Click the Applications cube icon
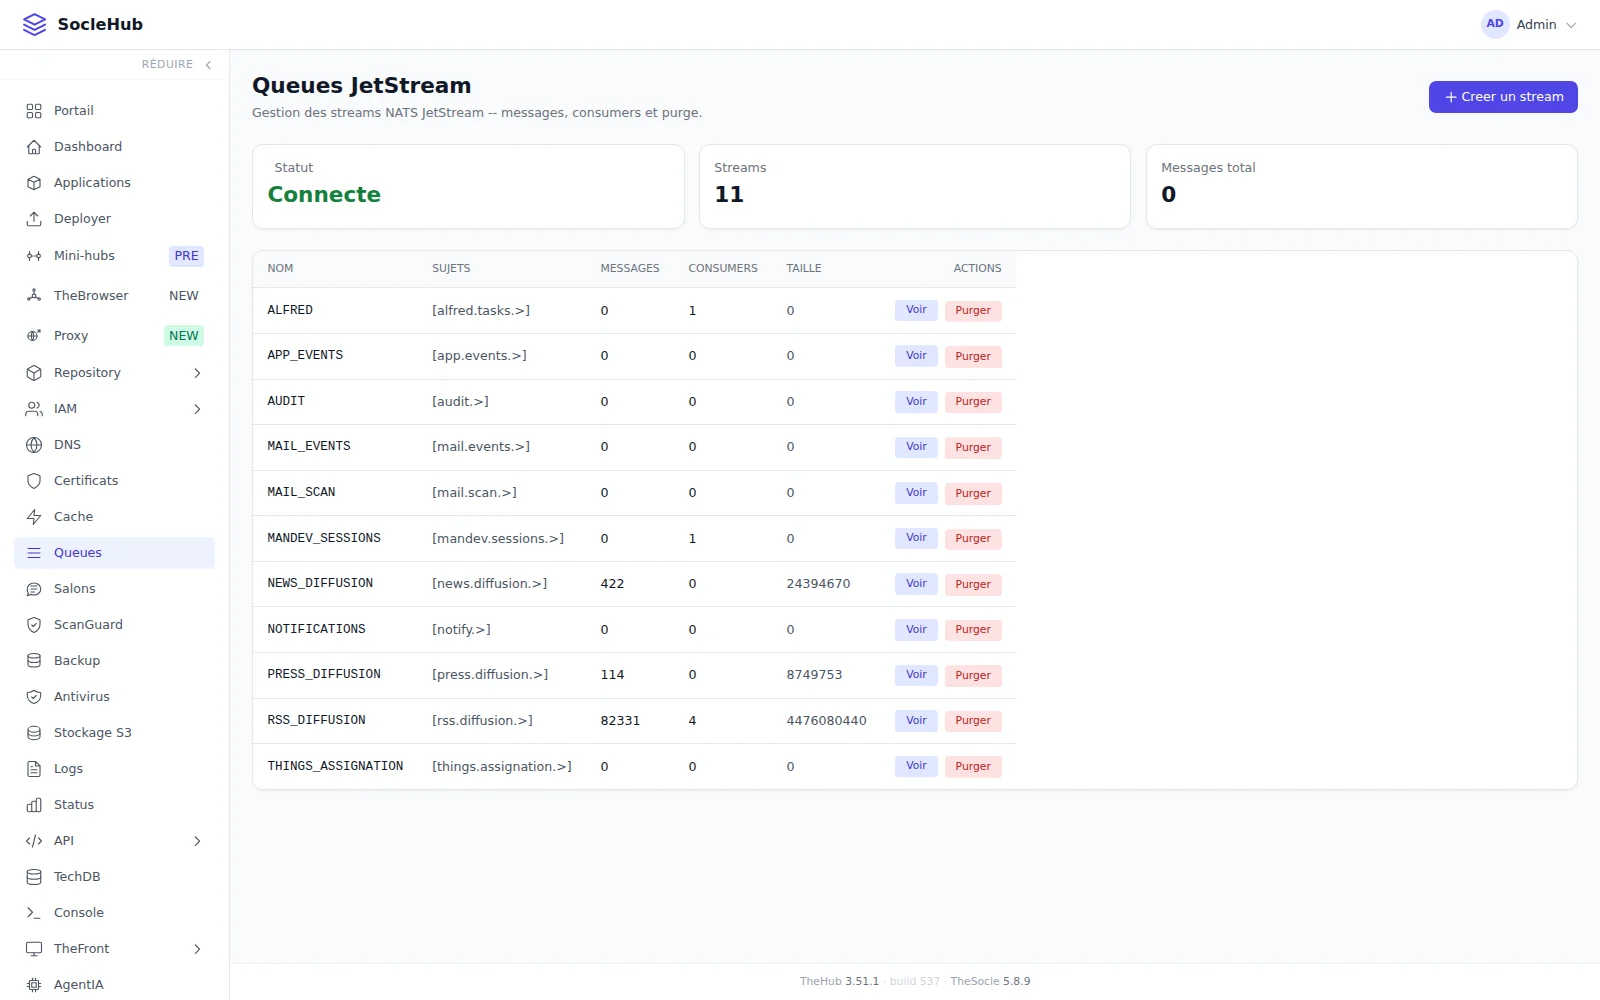This screenshot has width=1600, height=1000. tap(34, 183)
